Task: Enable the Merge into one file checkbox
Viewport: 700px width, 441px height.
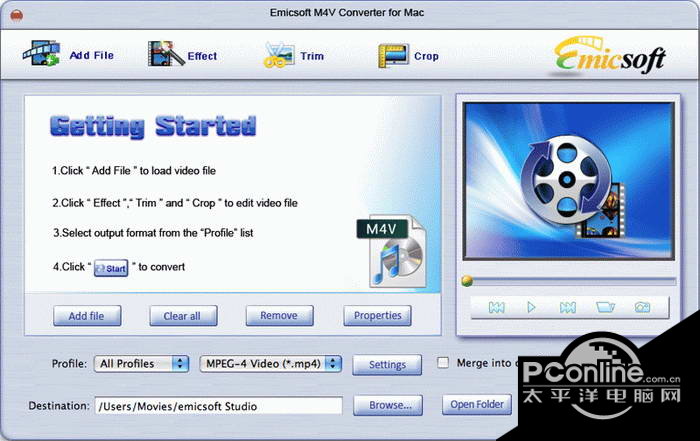Action: click(443, 362)
